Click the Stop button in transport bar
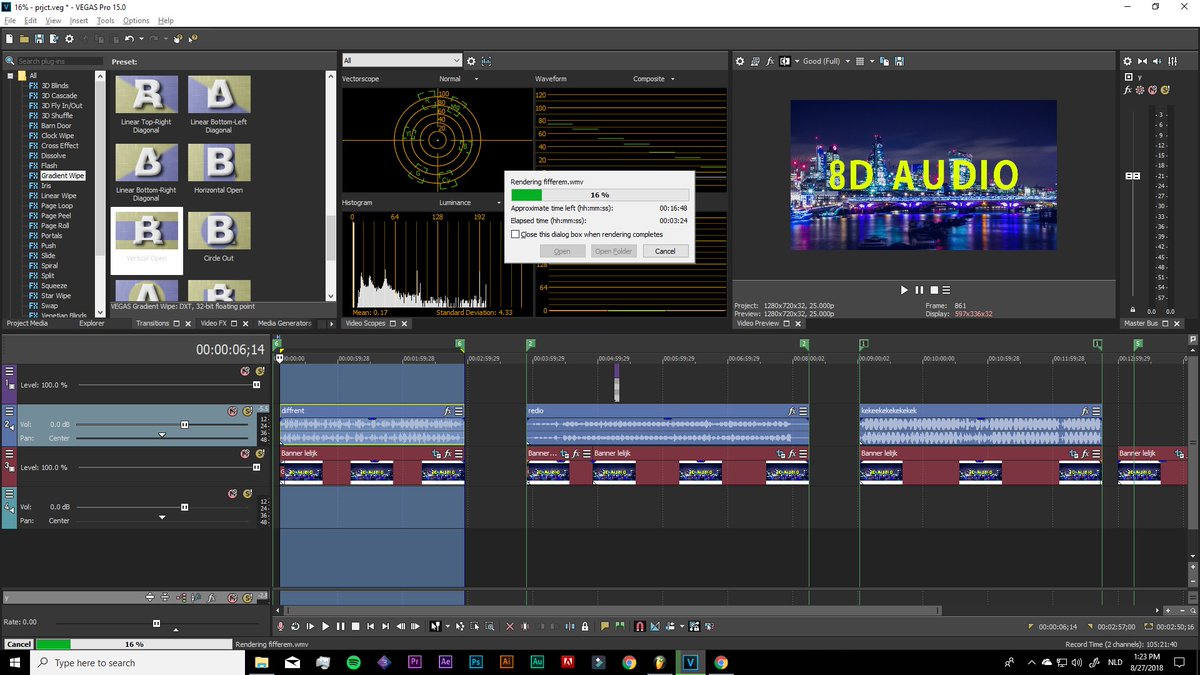 355,626
